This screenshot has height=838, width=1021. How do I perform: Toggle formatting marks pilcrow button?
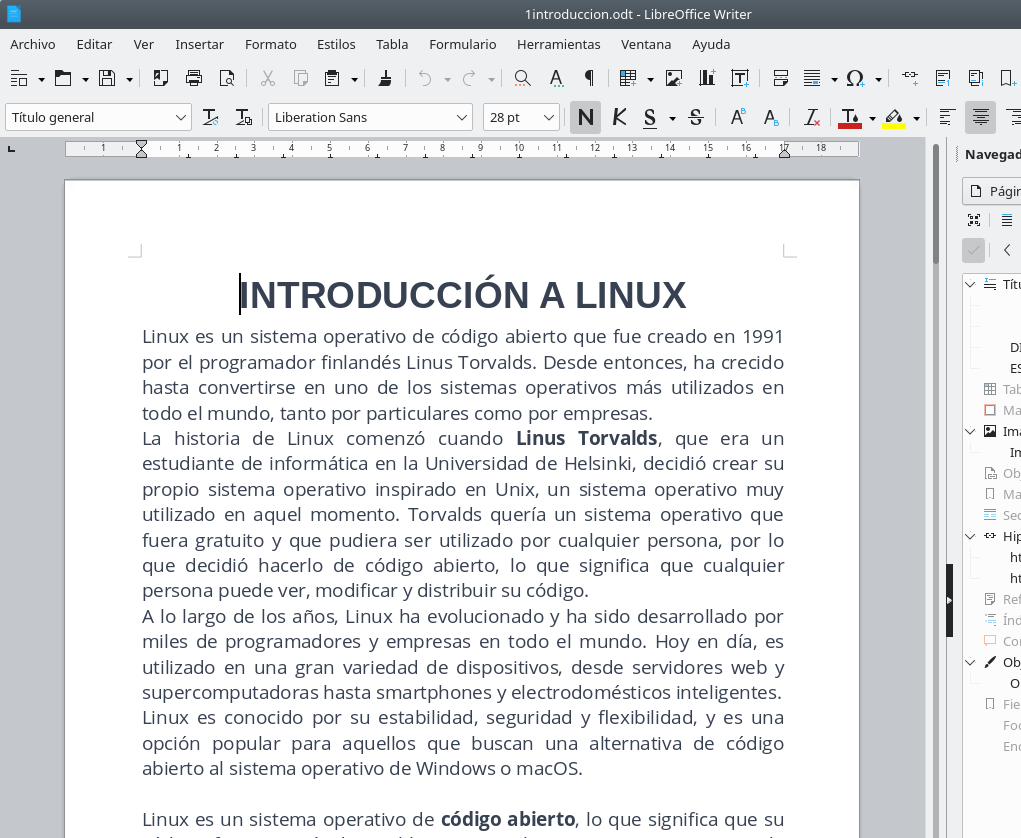589,78
